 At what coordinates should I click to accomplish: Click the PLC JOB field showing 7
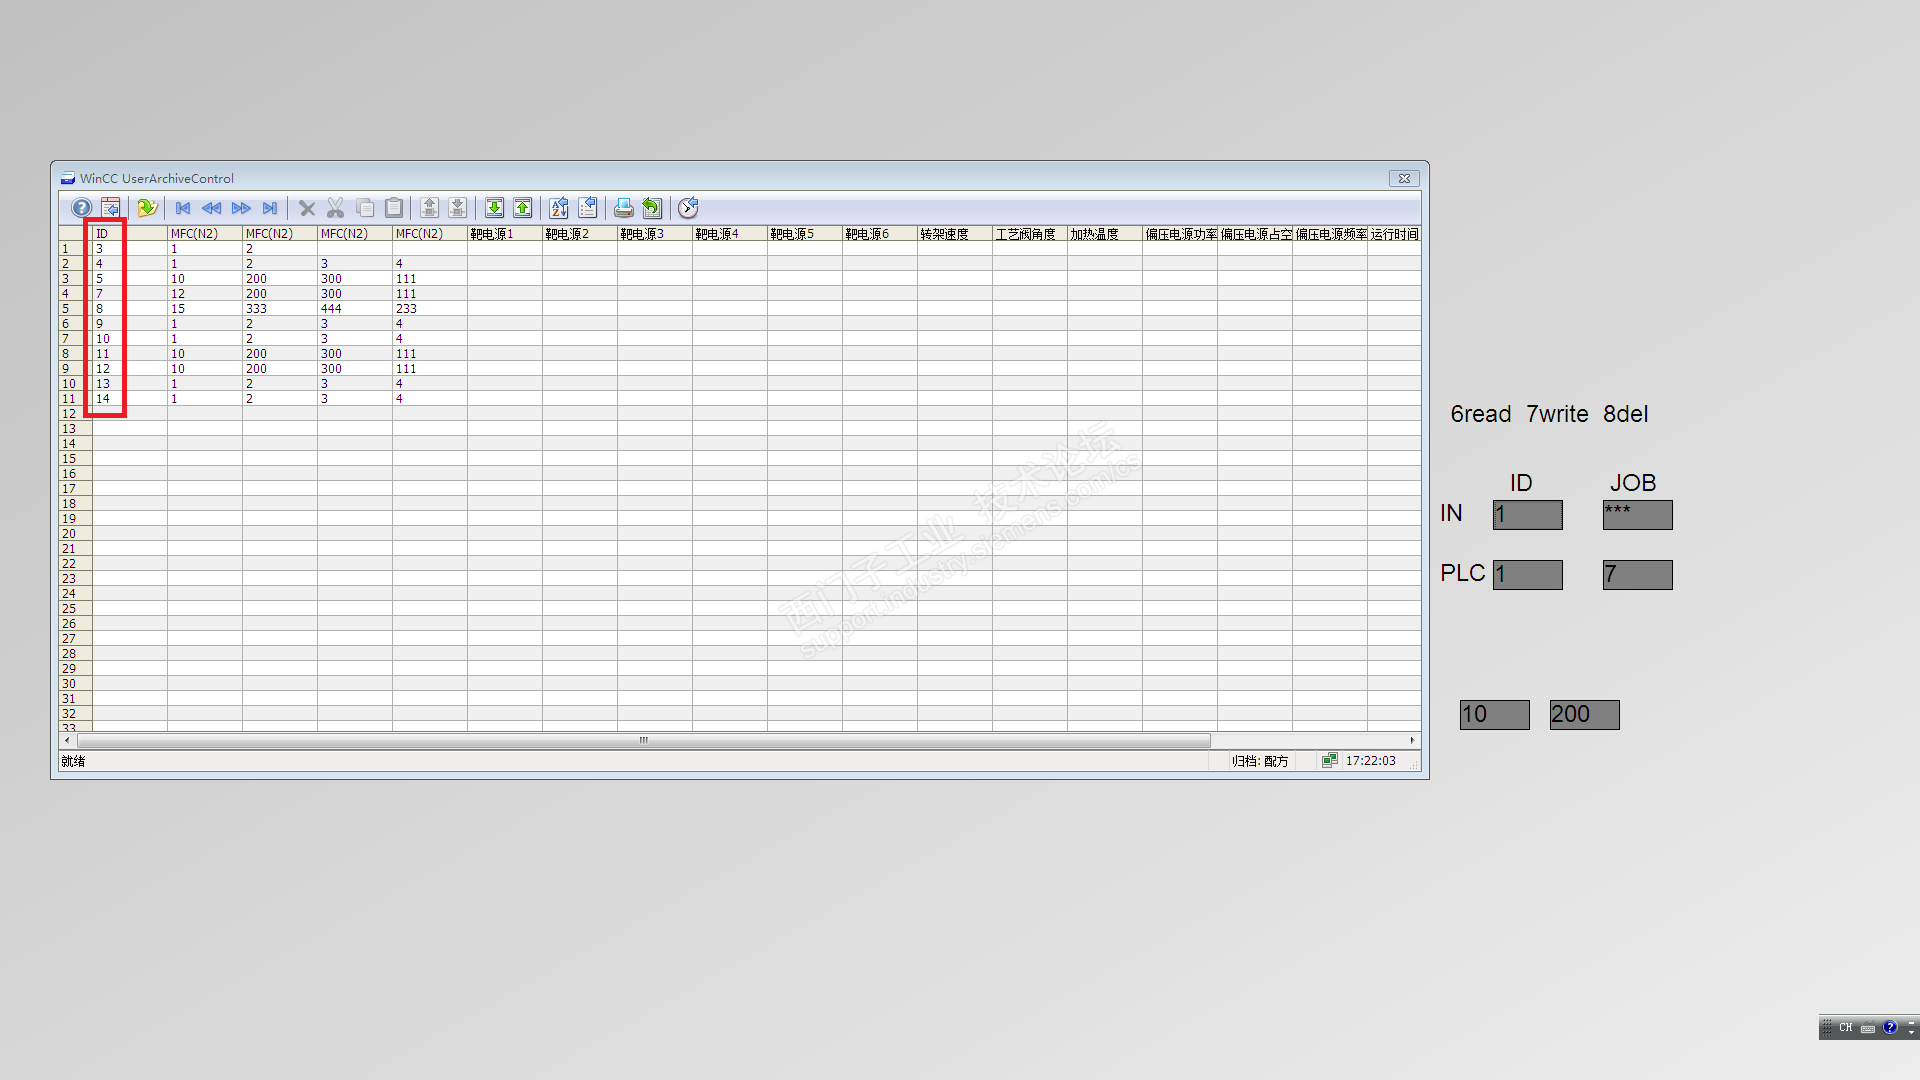coord(1637,575)
